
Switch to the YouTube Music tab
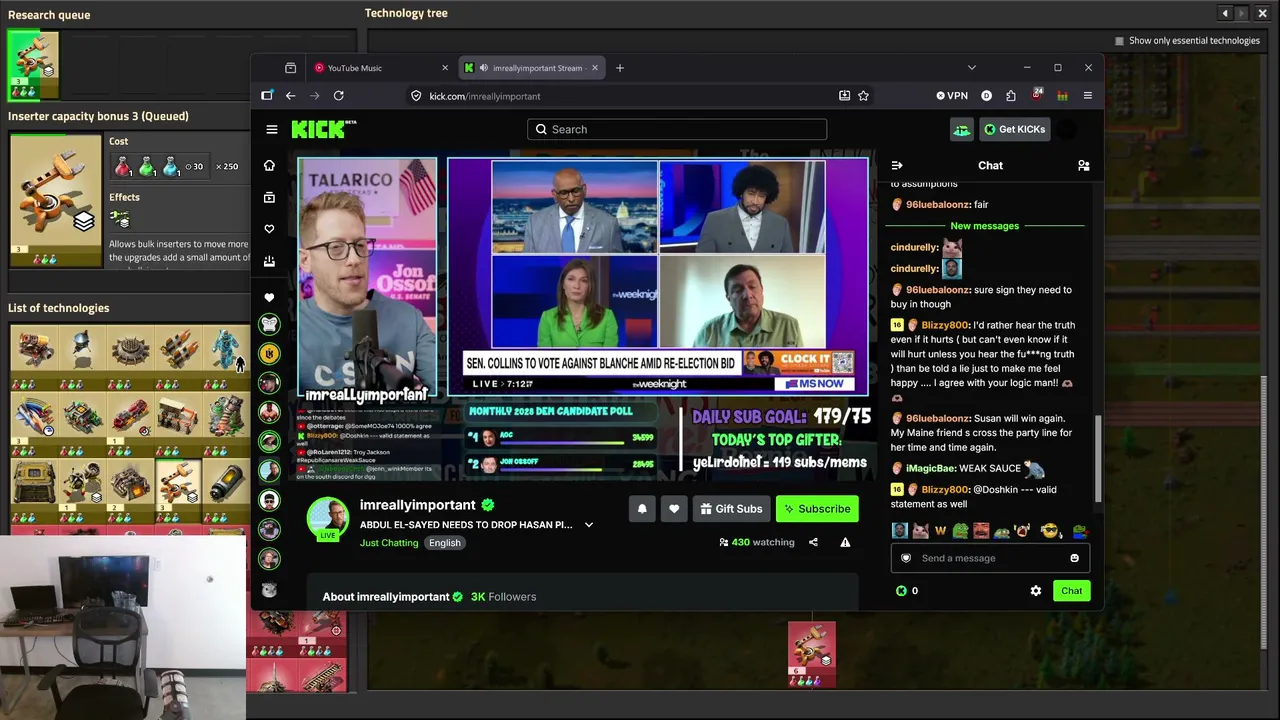[x=378, y=68]
